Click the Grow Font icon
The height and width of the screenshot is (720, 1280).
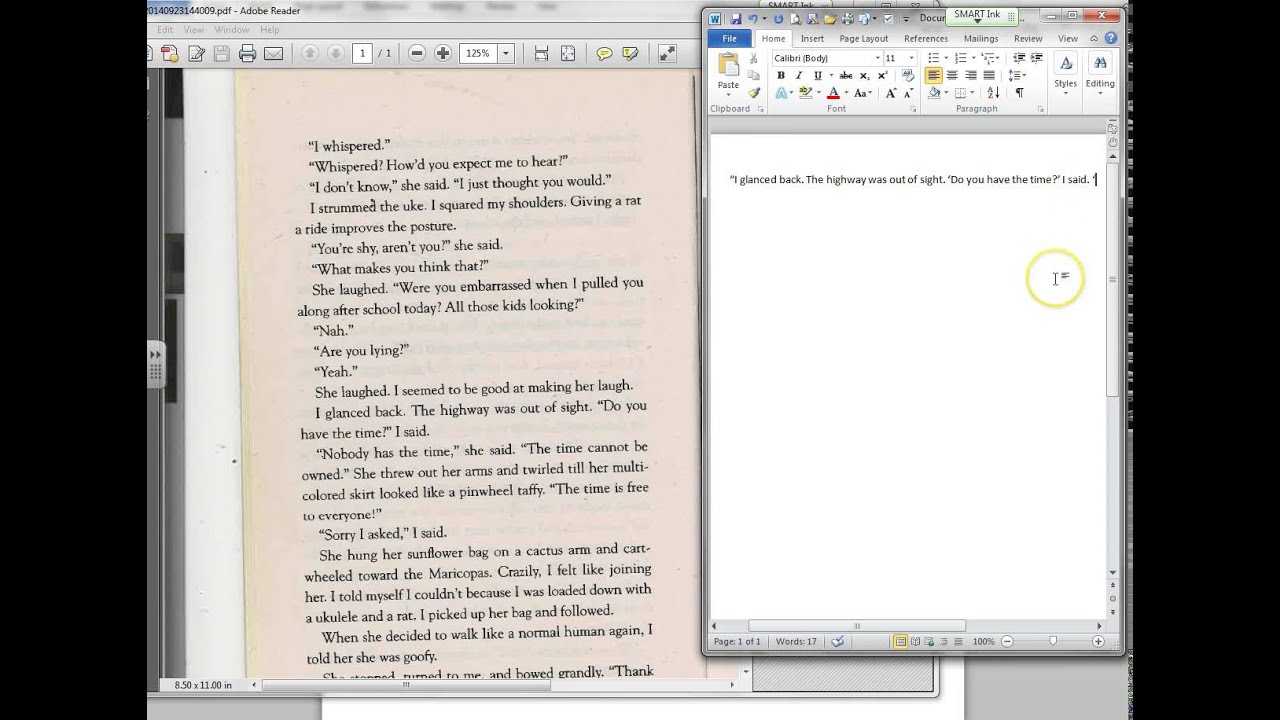point(891,92)
